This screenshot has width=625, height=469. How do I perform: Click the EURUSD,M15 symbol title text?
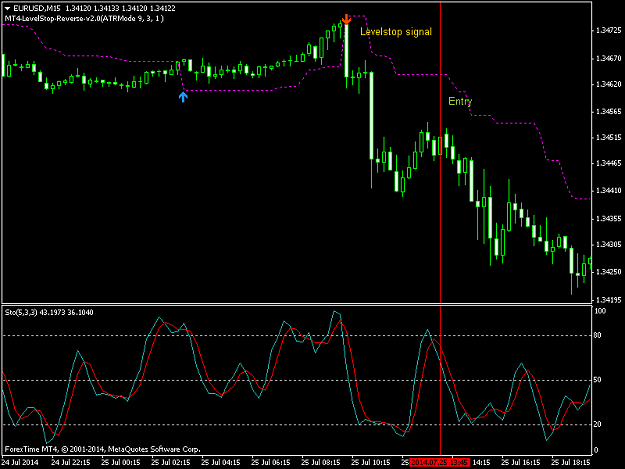[37, 8]
